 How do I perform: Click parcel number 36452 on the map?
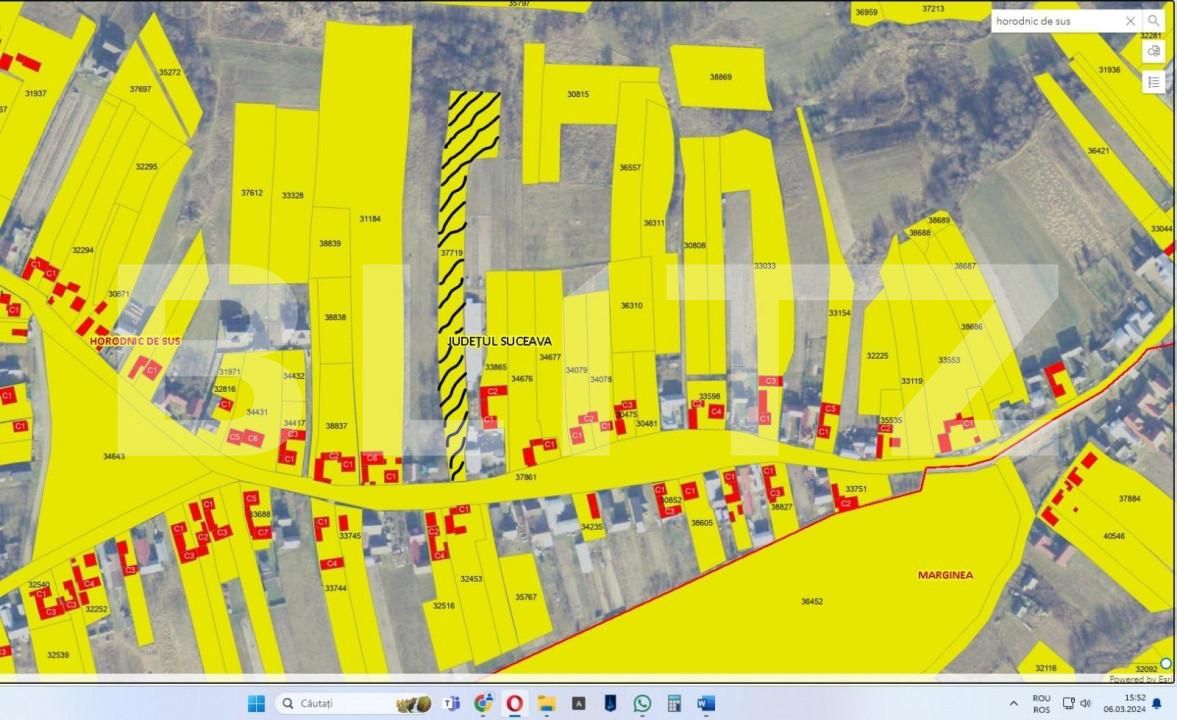[811, 601]
